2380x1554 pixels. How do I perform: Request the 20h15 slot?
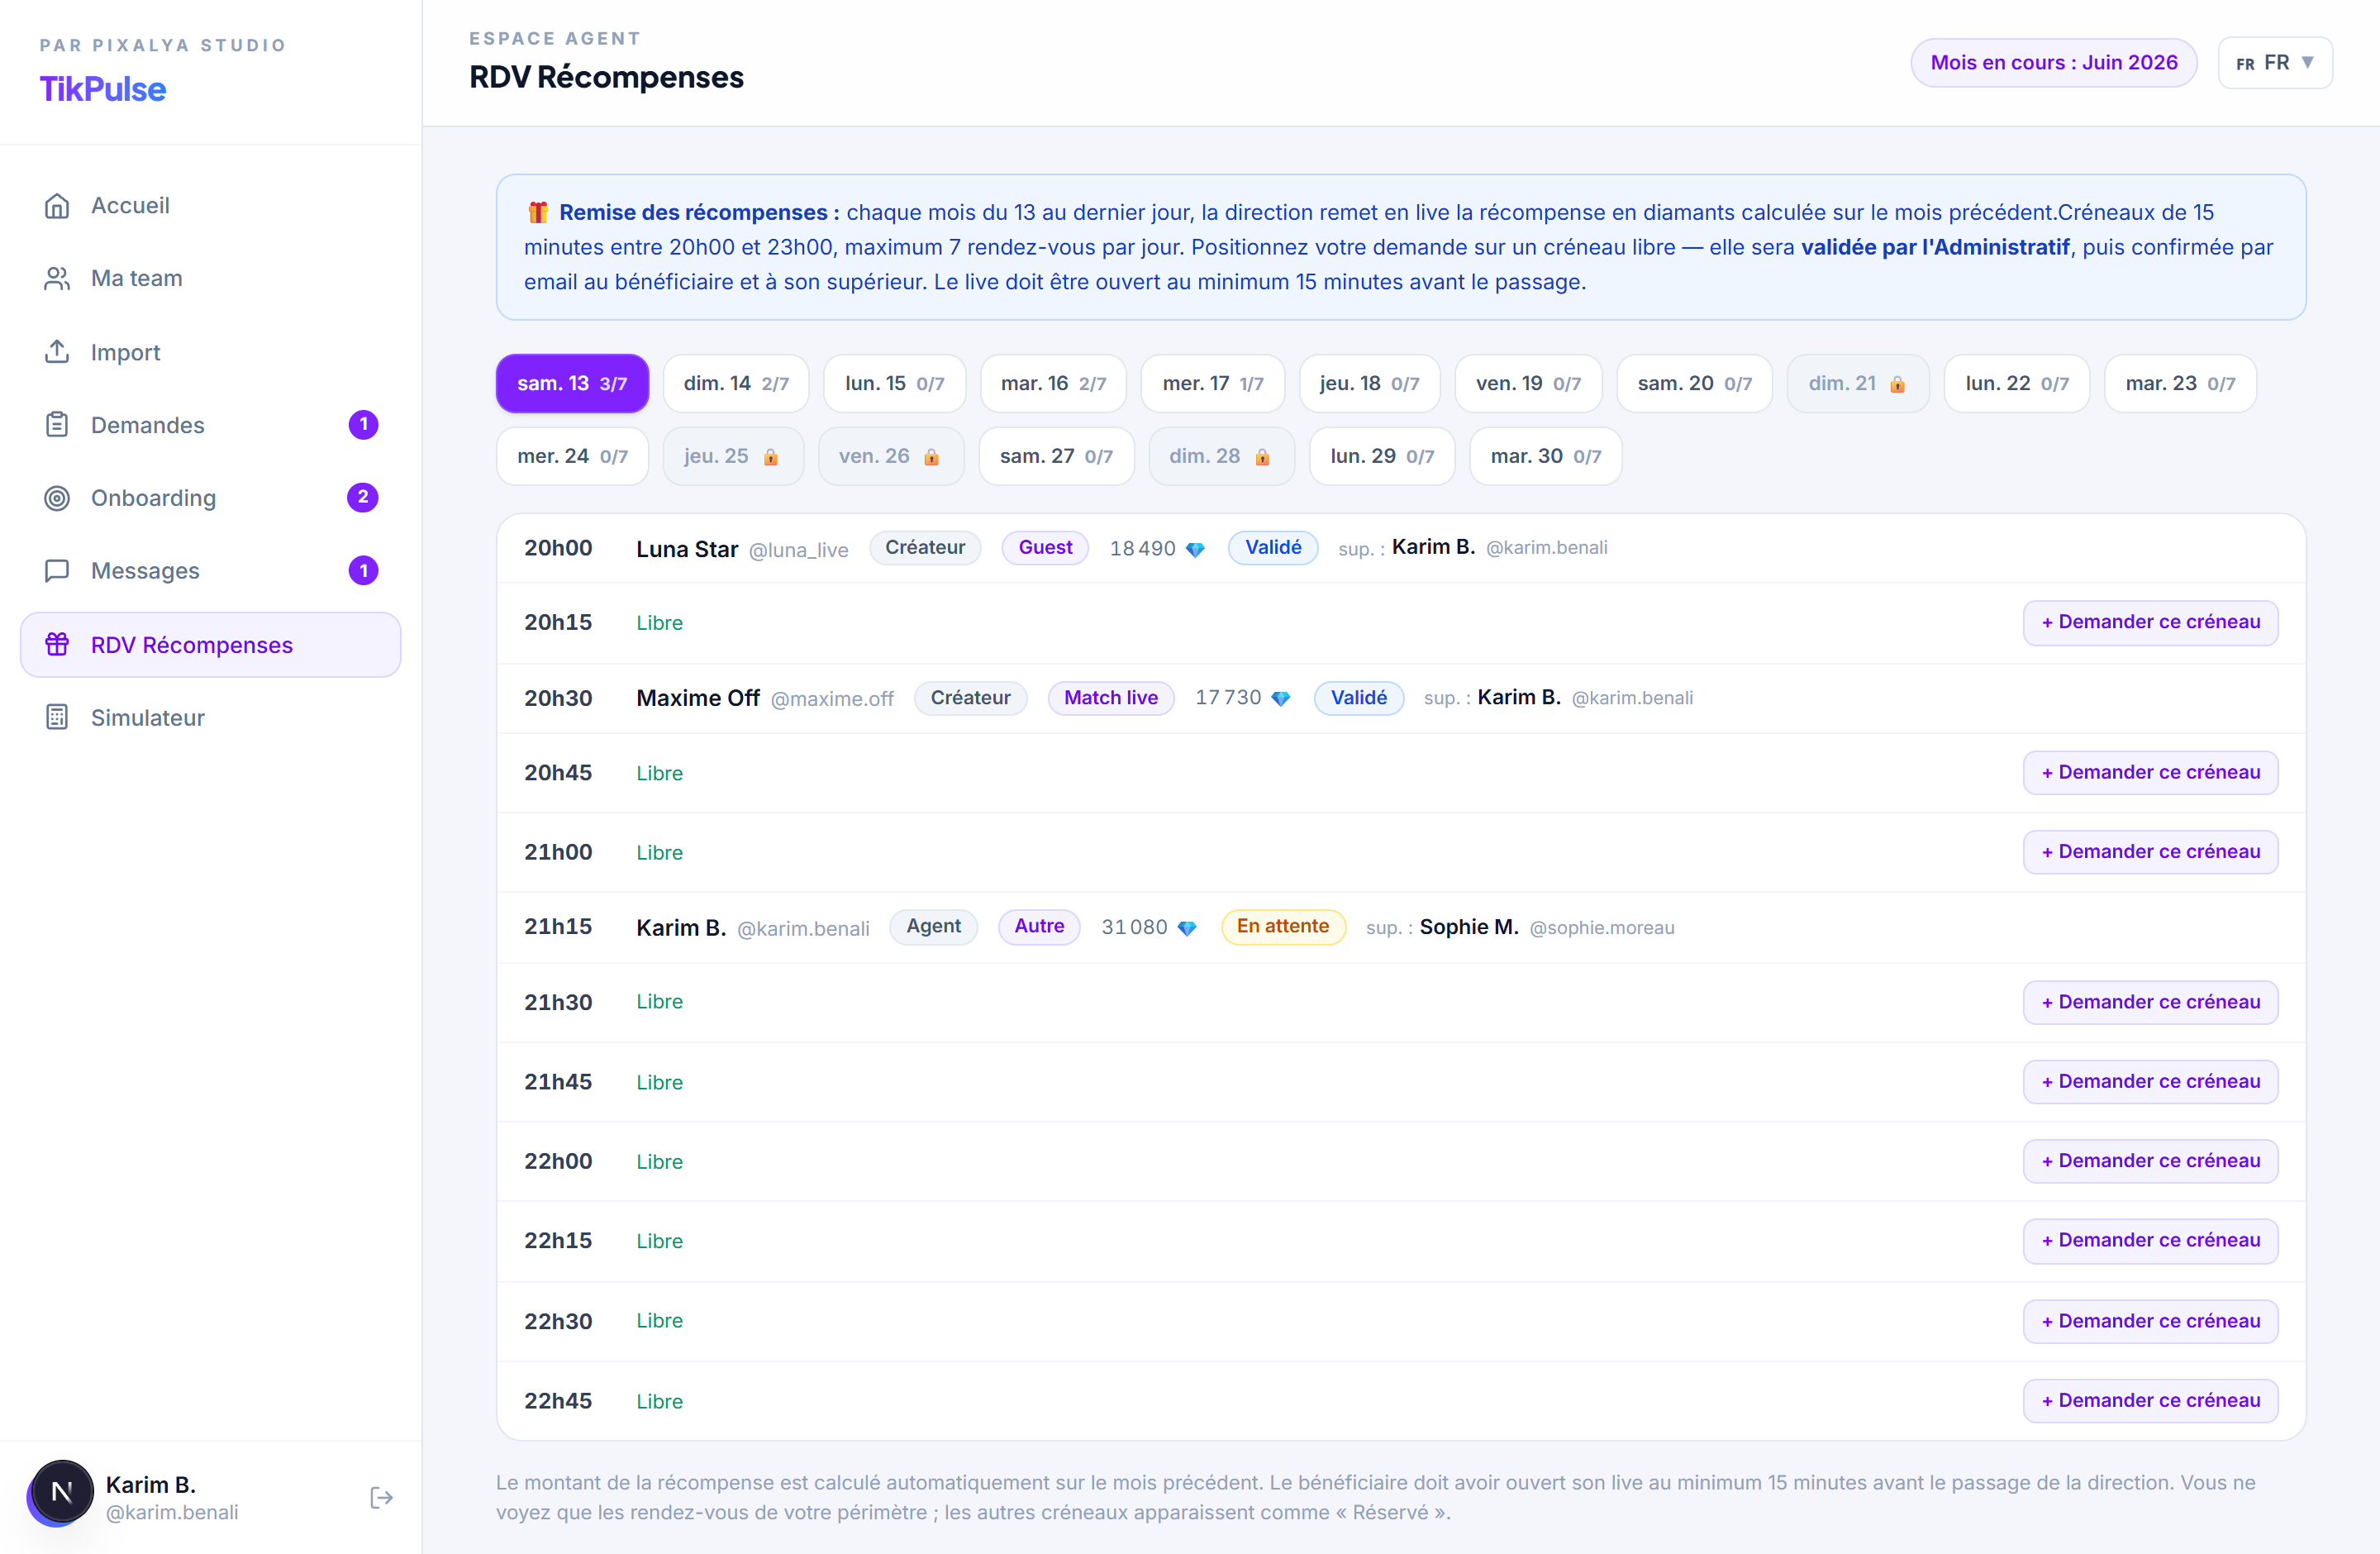(2150, 623)
